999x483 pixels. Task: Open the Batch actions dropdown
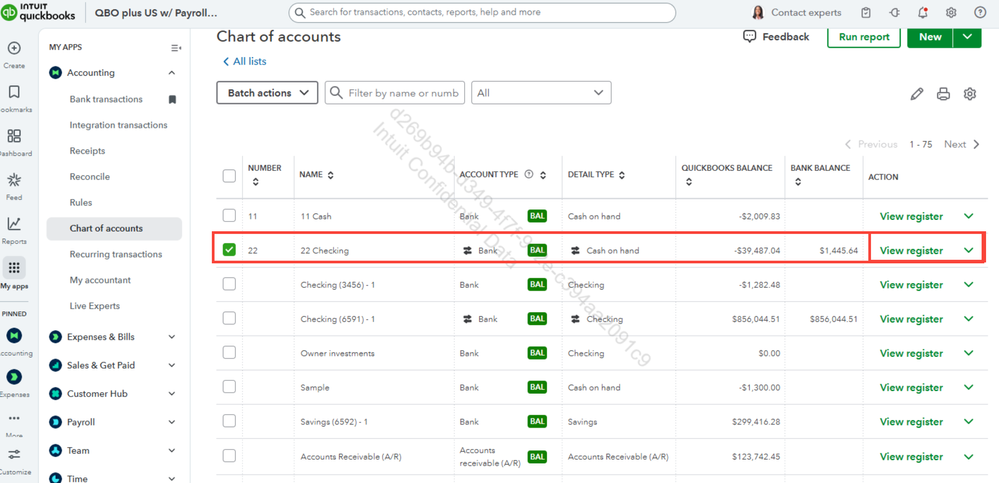tap(268, 92)
